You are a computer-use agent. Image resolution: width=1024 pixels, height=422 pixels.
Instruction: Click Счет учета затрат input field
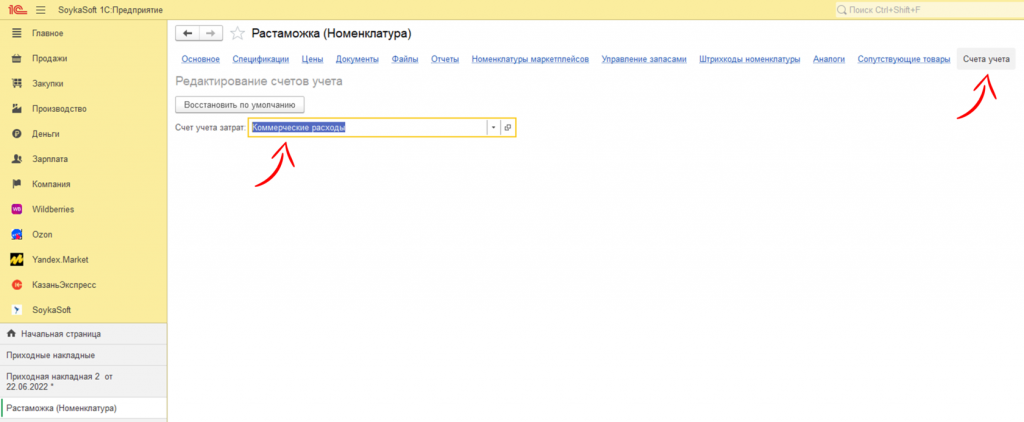[x=366, y=128]
